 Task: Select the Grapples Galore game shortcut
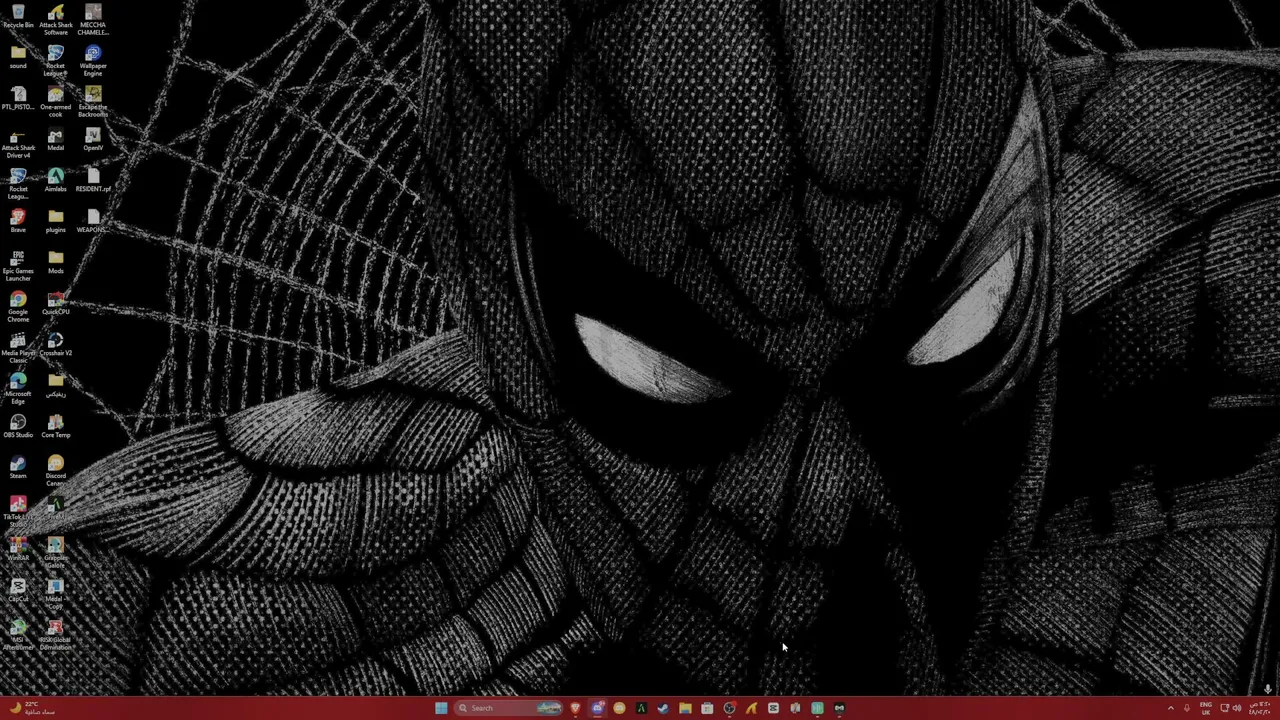56,553
